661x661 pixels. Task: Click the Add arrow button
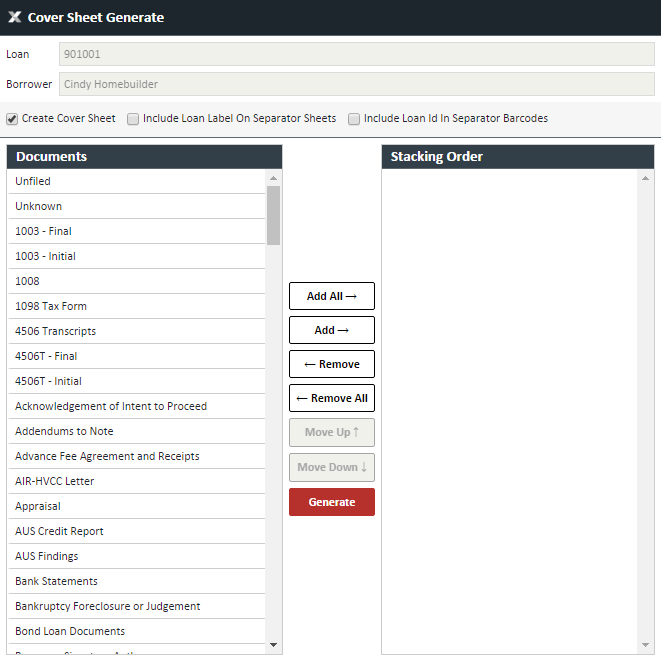coord(331,330)
